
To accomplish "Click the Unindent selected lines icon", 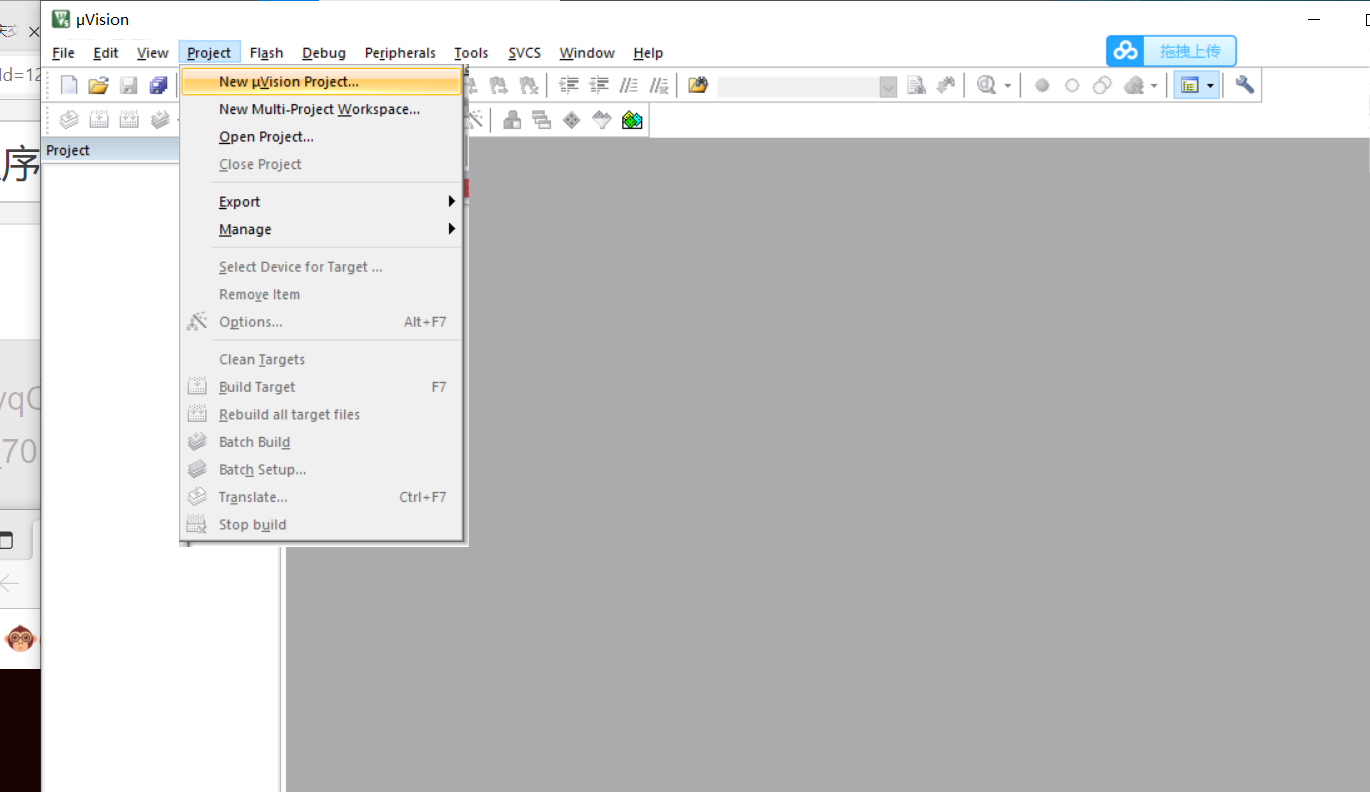I will click(x=599, y=85).
